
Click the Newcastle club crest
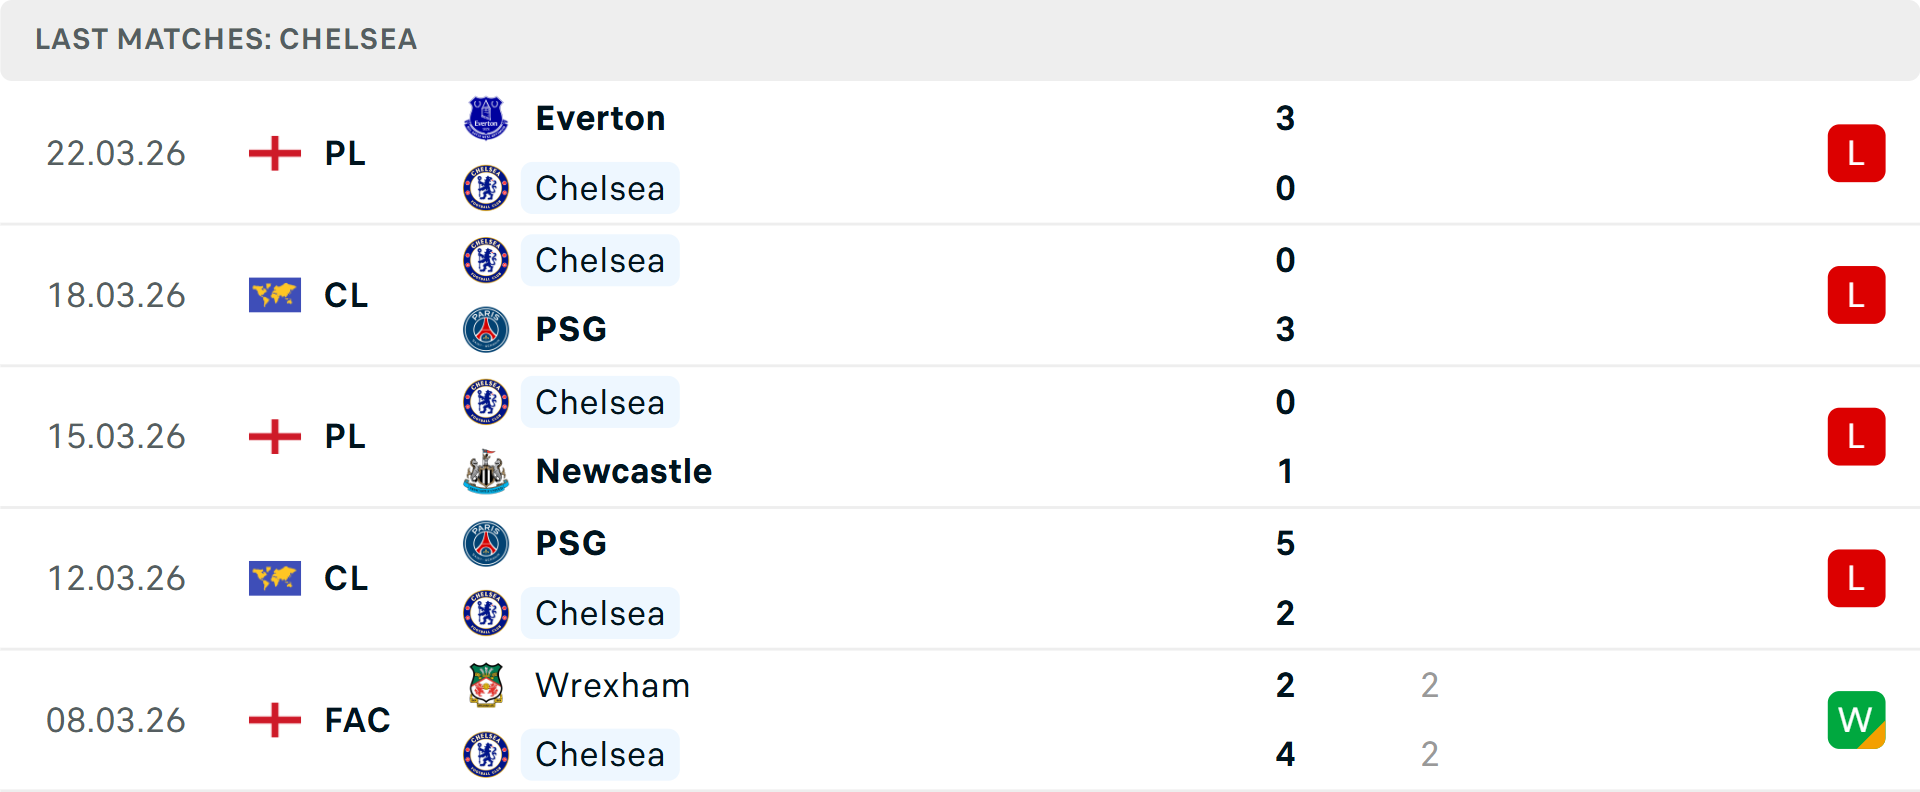click(486, 471)
